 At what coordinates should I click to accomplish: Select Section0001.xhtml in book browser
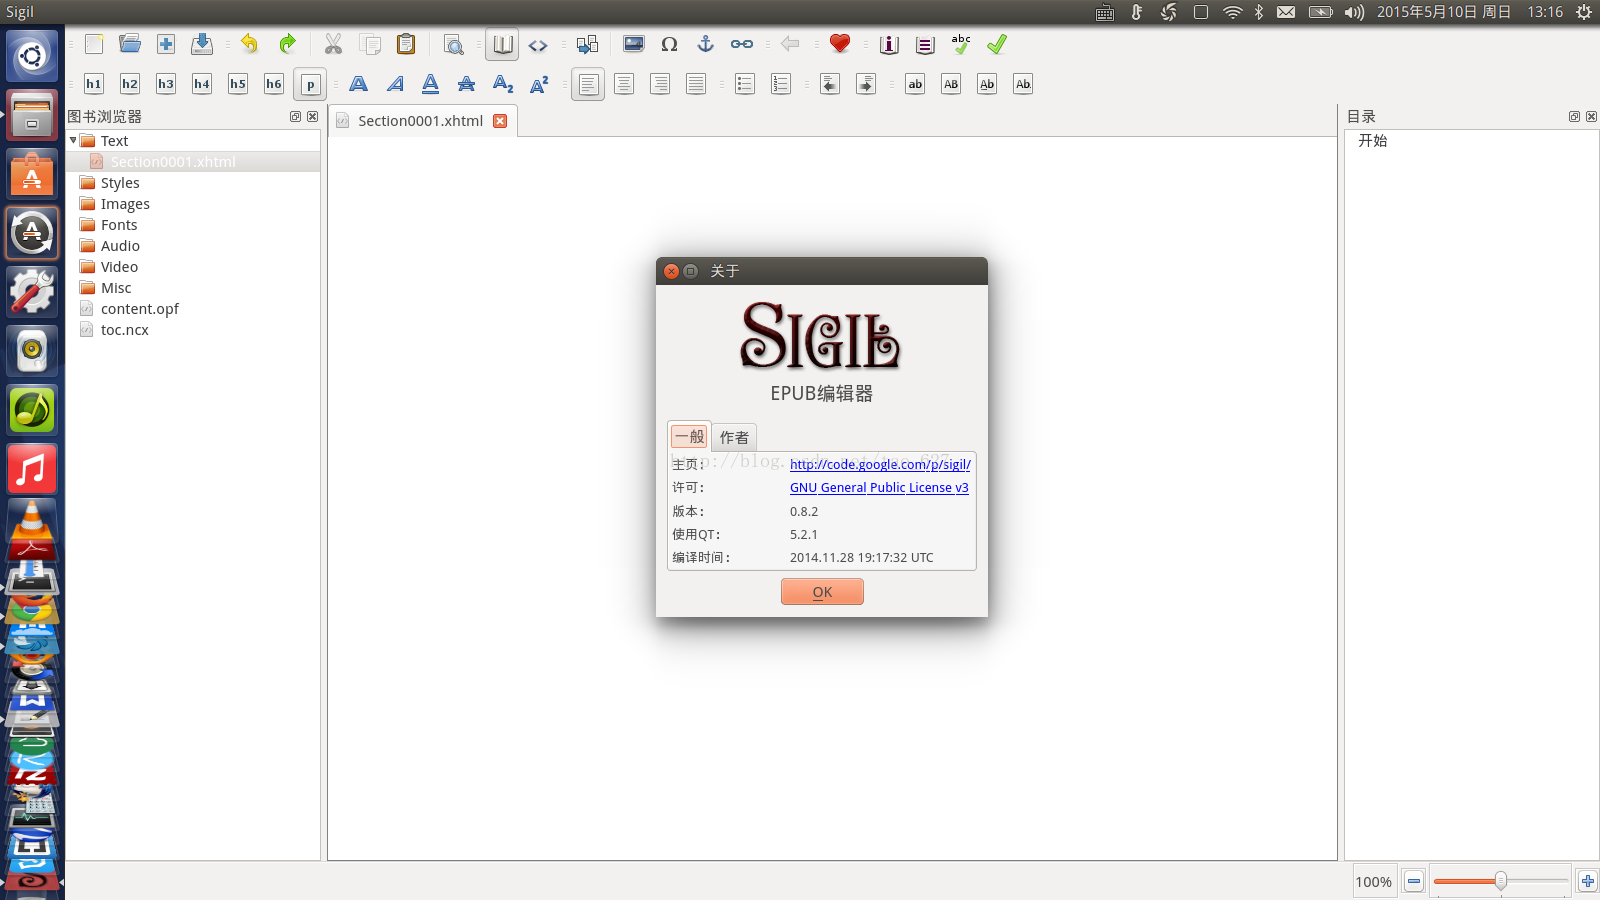173,162
